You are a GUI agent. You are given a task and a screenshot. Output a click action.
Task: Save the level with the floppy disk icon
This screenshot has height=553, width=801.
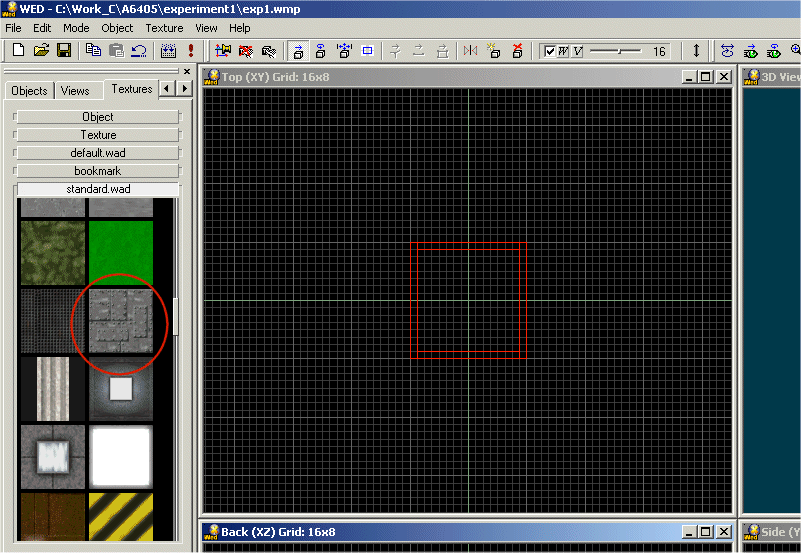64,50
